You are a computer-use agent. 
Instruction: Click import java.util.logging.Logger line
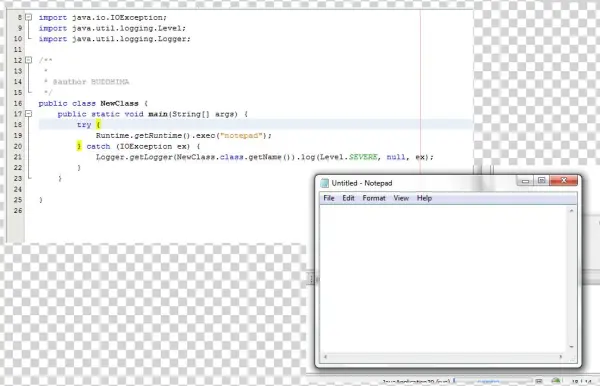pos(114,39)
